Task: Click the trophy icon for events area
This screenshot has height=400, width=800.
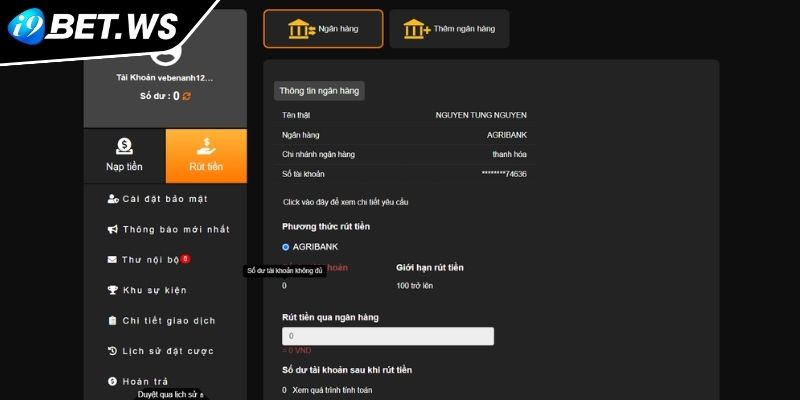Action: click(113, 290)
